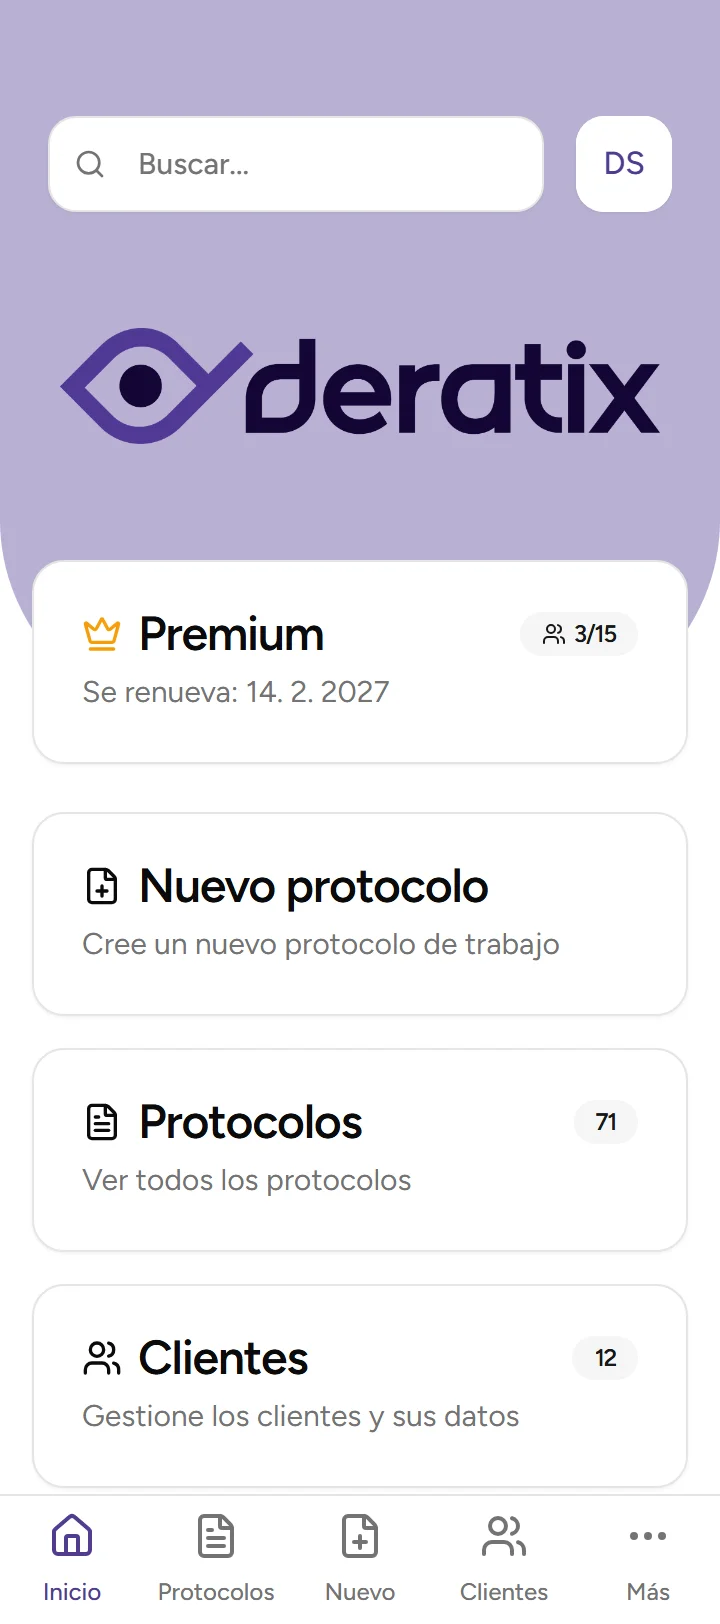Select the Clientes people icon in bottom bar
Viewport: 720px width, 1624px height.
(x=503, y=1535)
